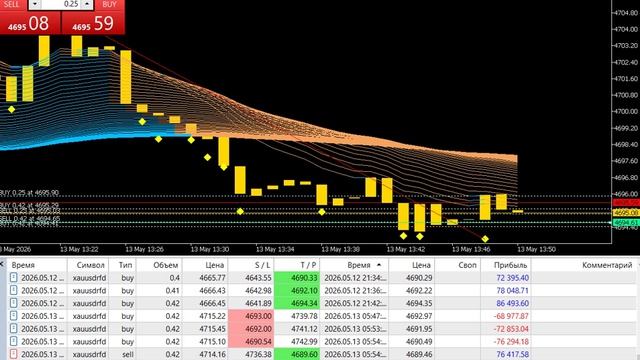Click the sell price 4695 08 panel

pyautogui.click(x=30, y=23)
